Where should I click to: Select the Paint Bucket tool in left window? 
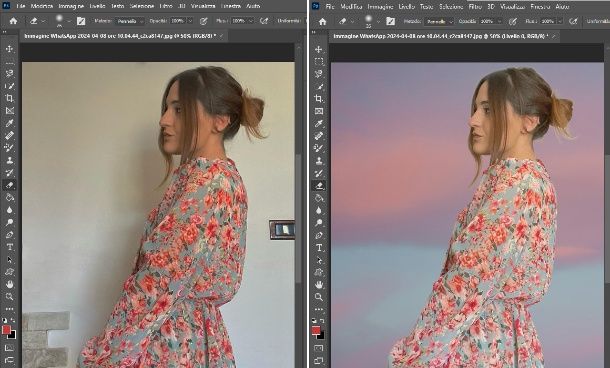click(x=9, y=197)
